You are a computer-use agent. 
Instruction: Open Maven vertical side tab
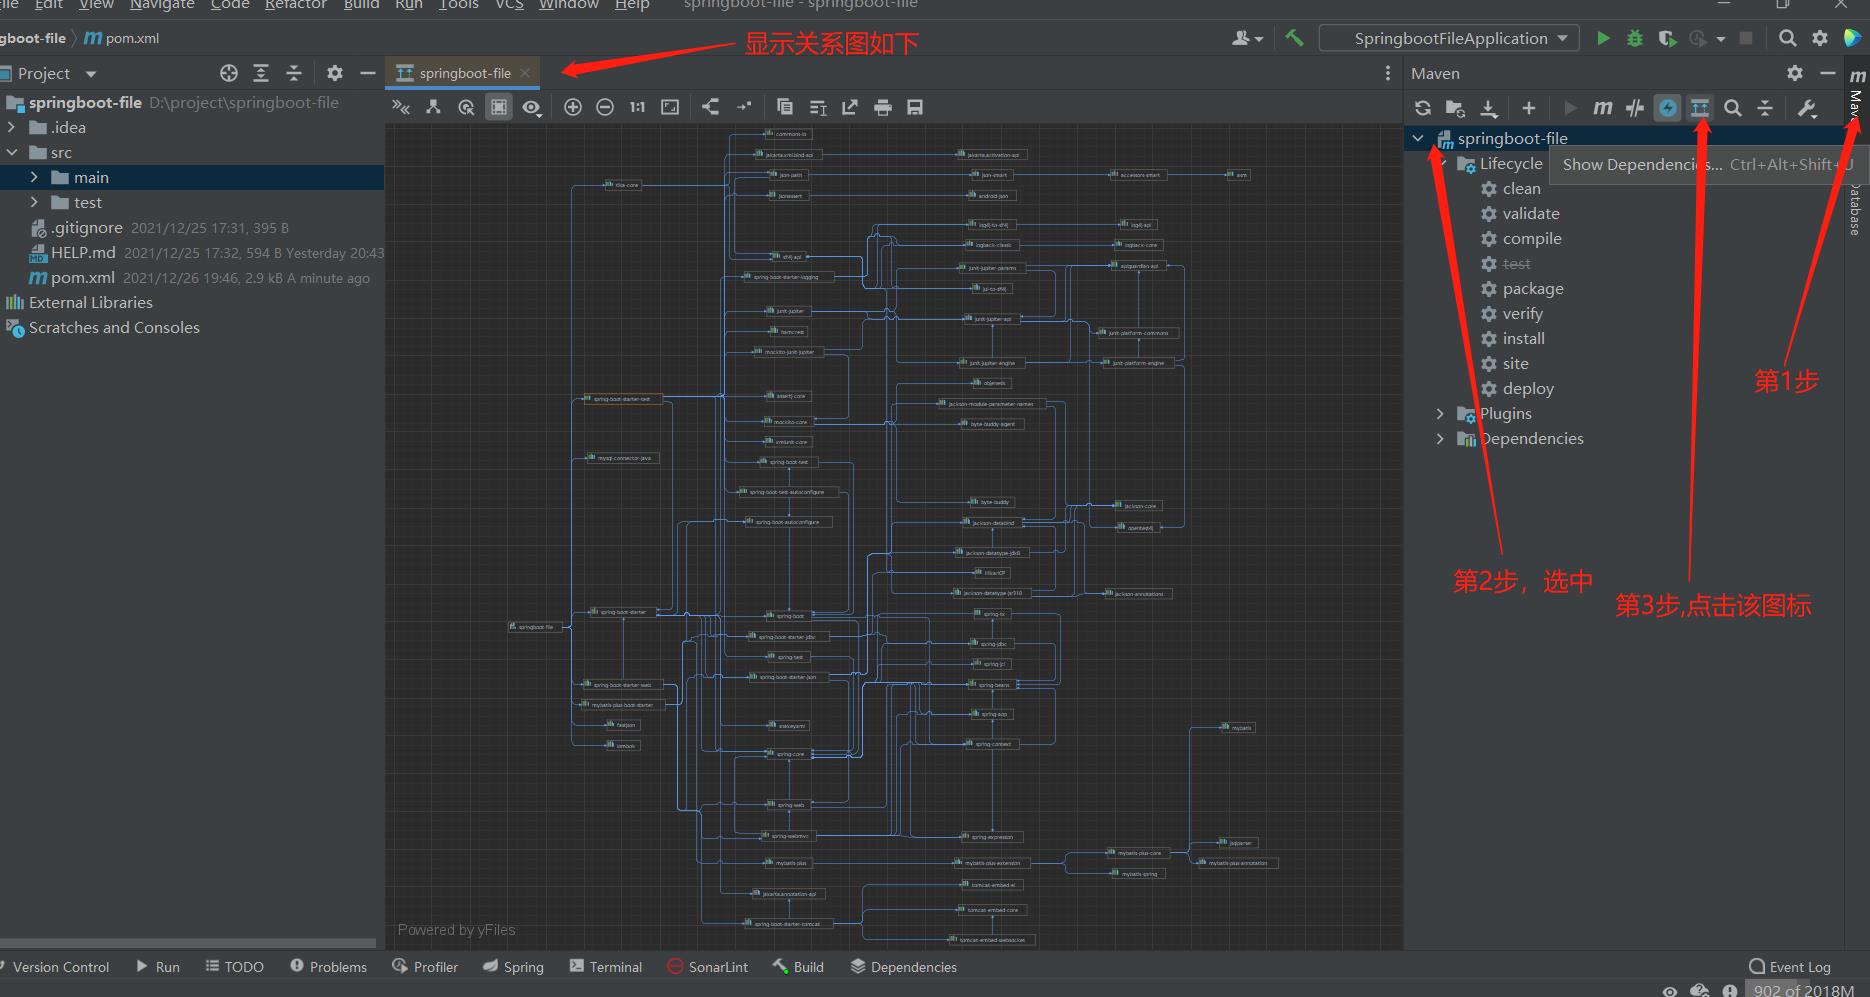(x=1857, y=97)
